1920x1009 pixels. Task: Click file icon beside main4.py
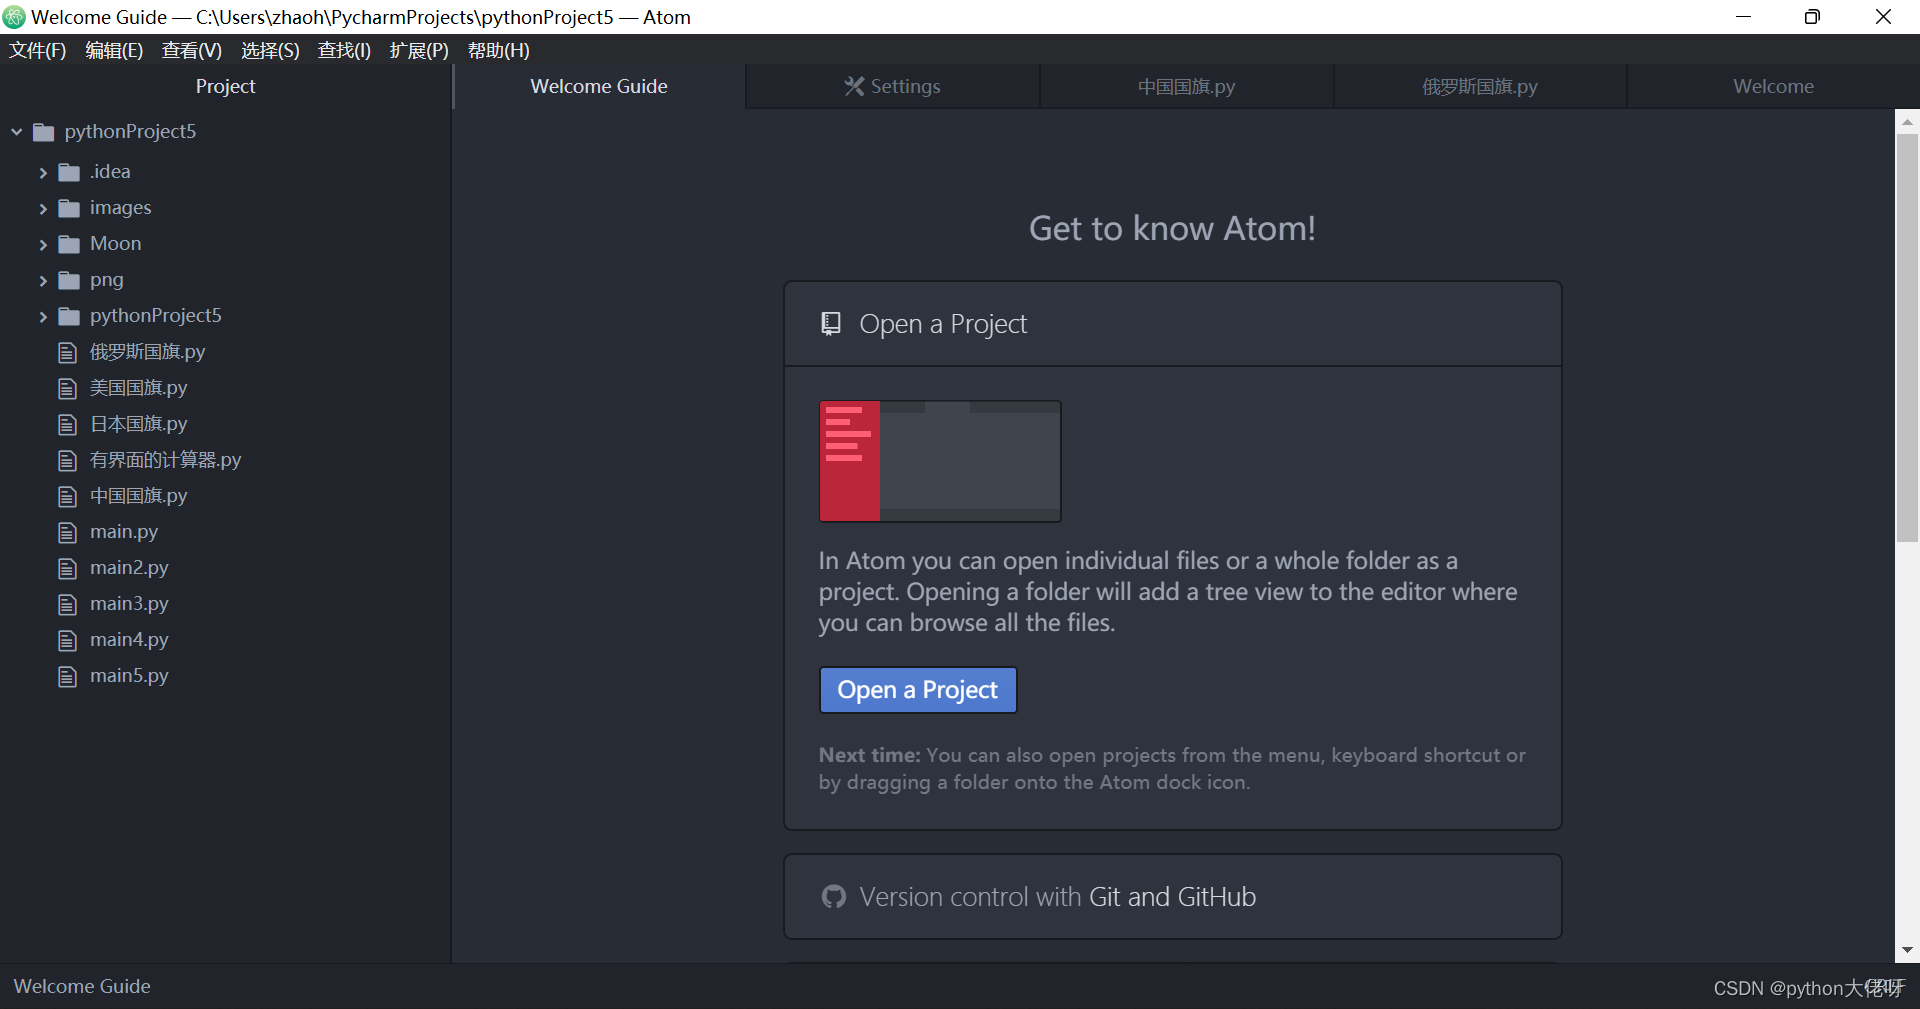point(67,640)
